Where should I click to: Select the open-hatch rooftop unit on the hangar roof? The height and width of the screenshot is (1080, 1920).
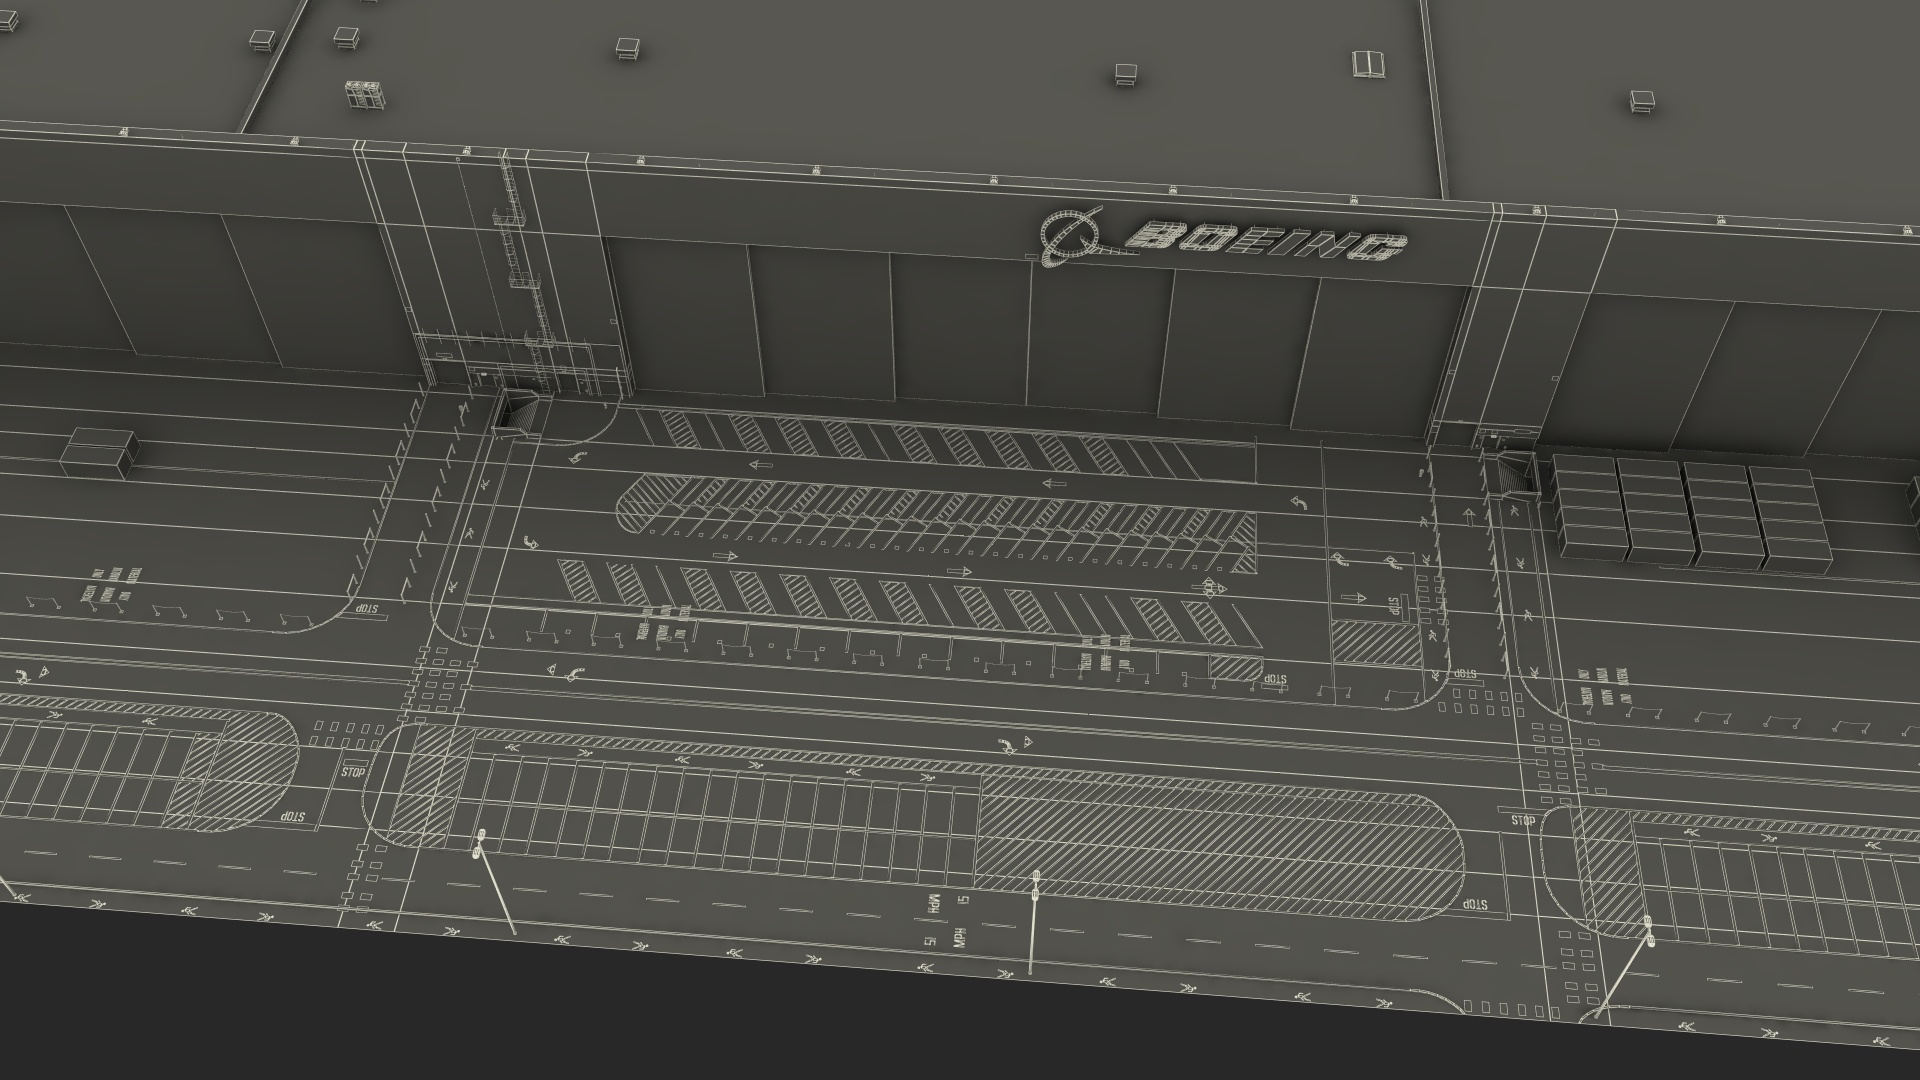point(1369,65)
